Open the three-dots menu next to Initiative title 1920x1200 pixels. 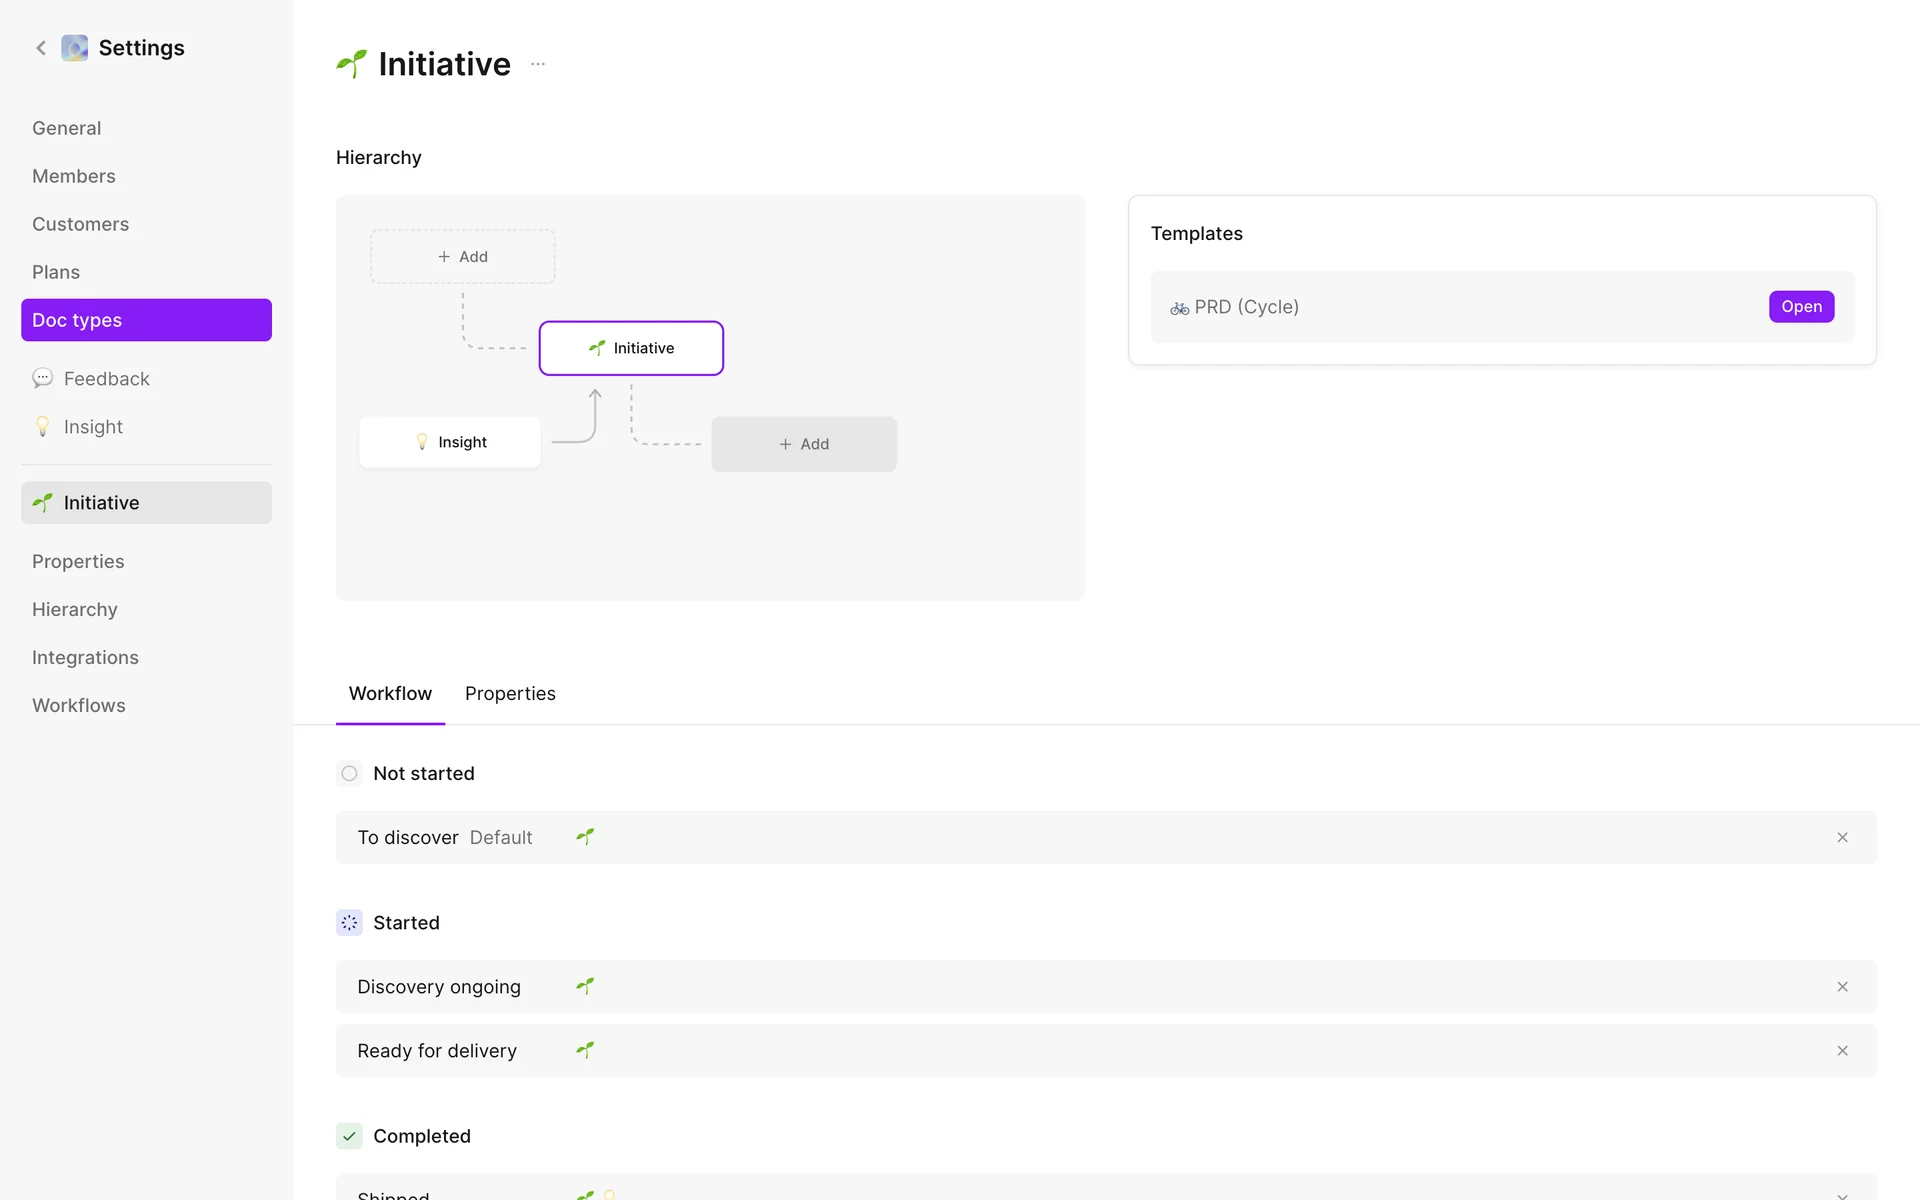pyautogui.click(x=538, y=64)
